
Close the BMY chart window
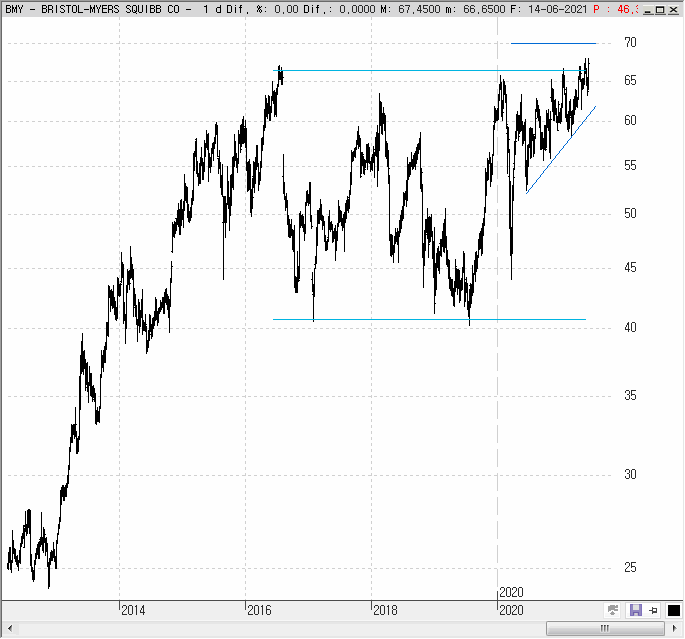(673, 10)
